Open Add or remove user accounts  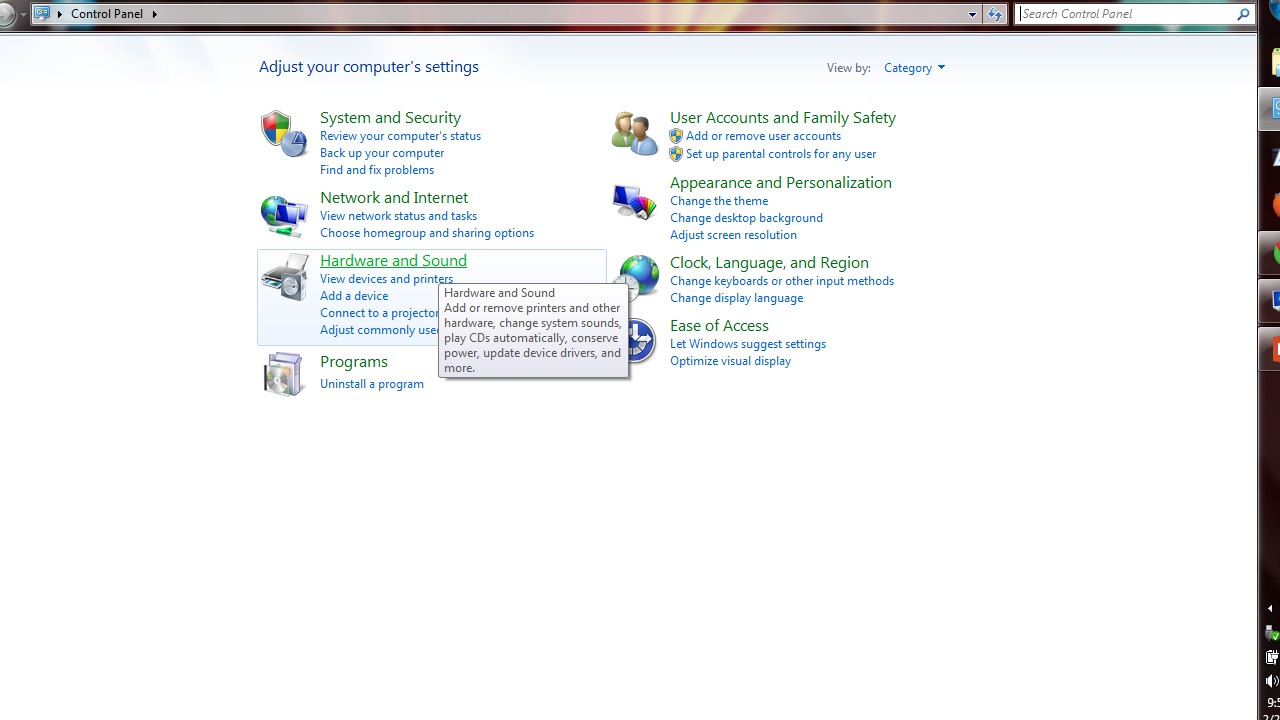763,136
